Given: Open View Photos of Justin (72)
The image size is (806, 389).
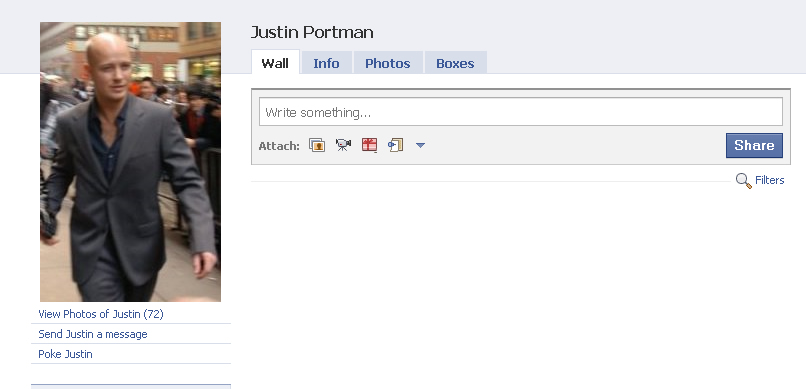Looking at the screenshot, I should (101, 314).
